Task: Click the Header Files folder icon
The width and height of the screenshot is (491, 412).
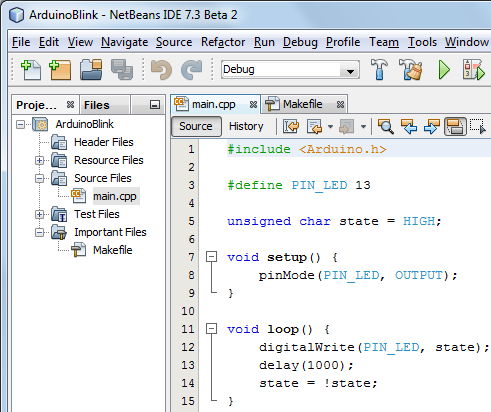Action: point(59,142)
